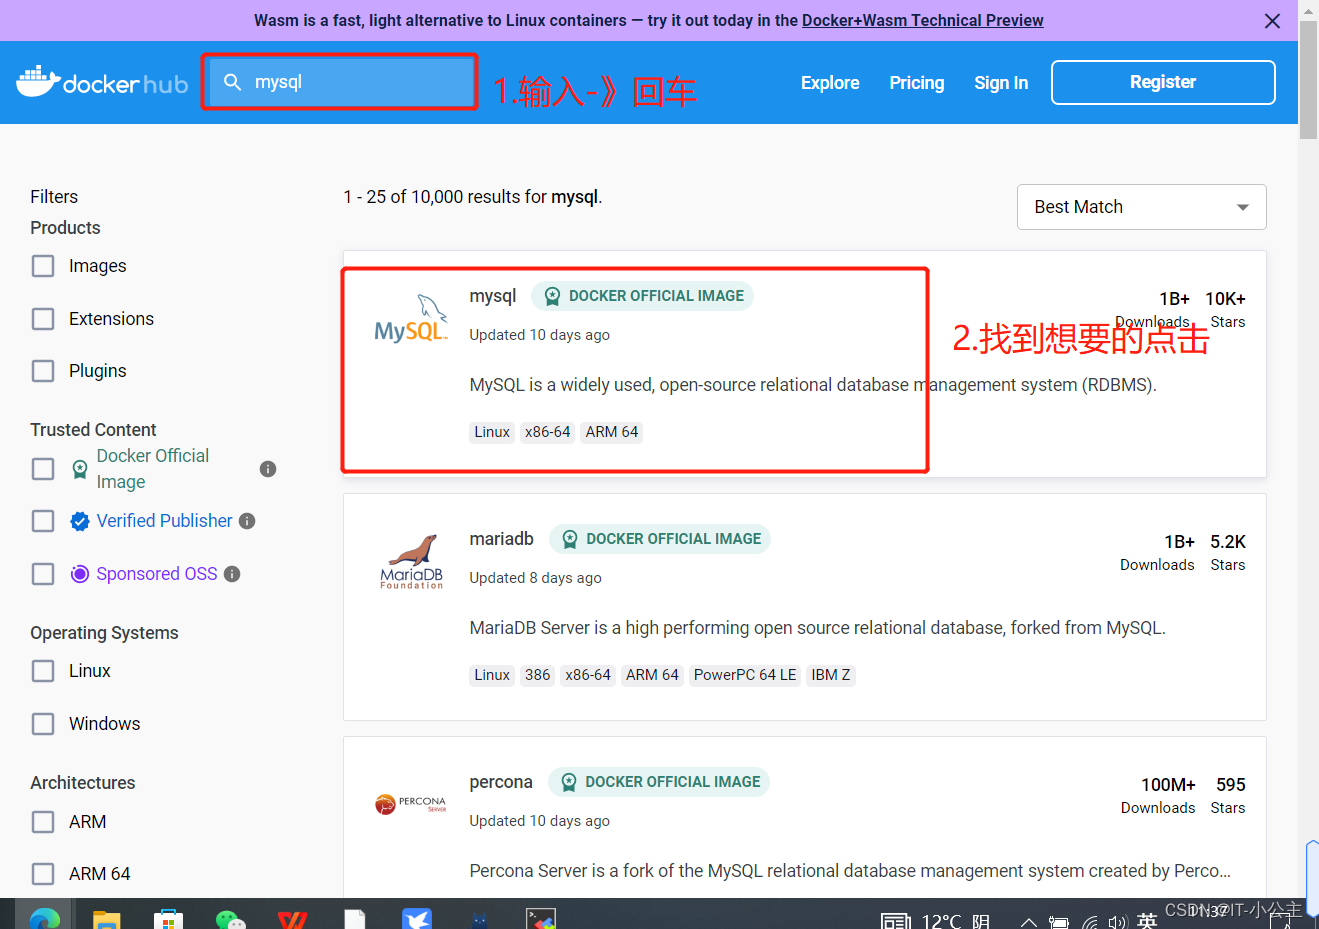Click the mysql Docker Official Image badge
The width and height of the screenshot is (1319, 929).
[642, 296]
